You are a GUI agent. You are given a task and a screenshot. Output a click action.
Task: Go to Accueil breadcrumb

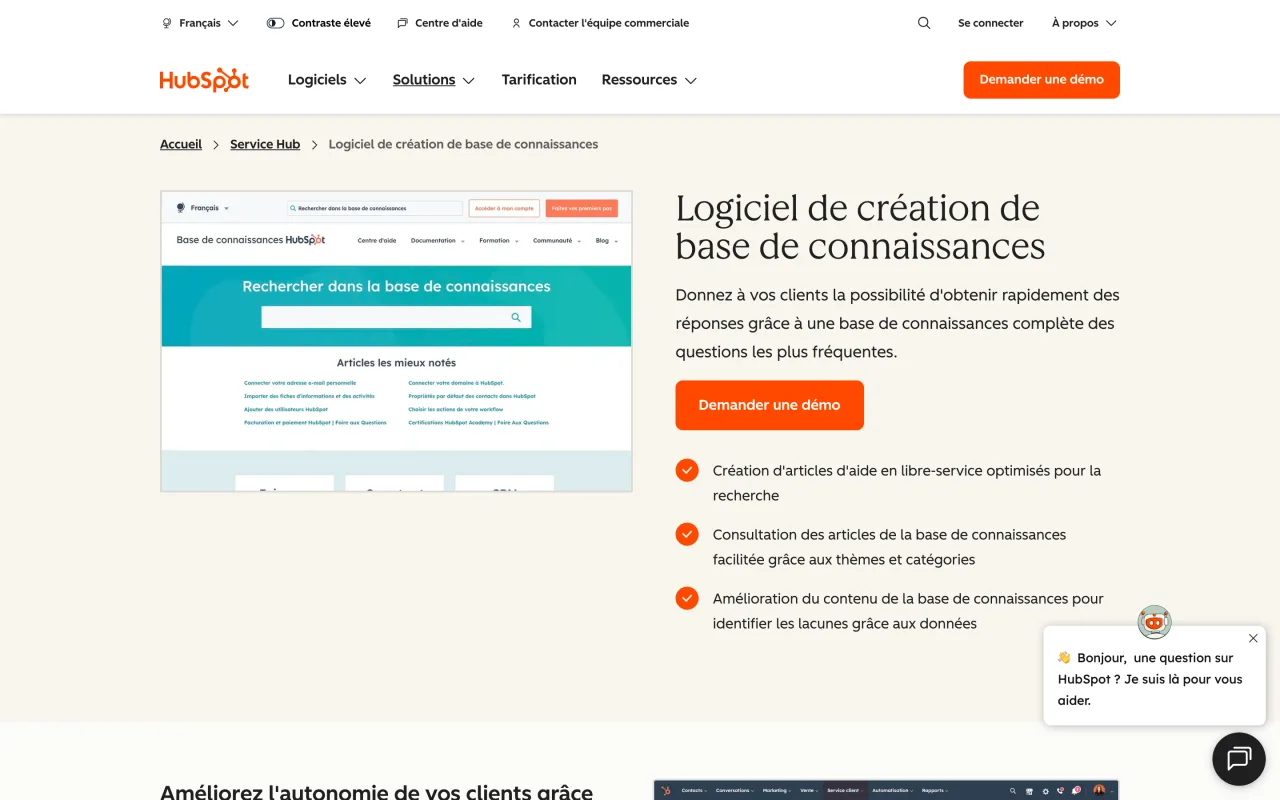click(181, 144)
